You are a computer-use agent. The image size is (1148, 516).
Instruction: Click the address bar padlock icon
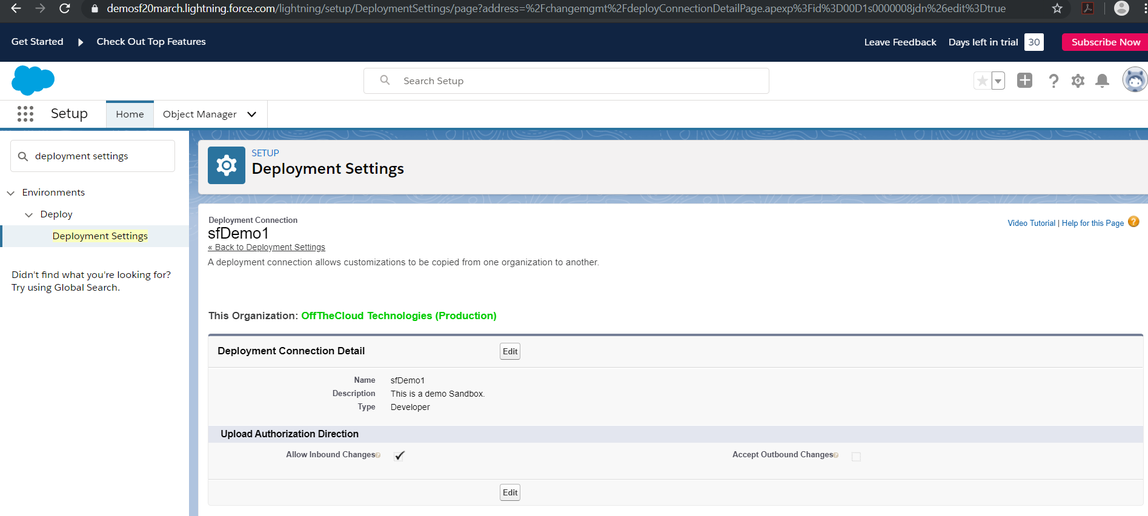(94, 9)
